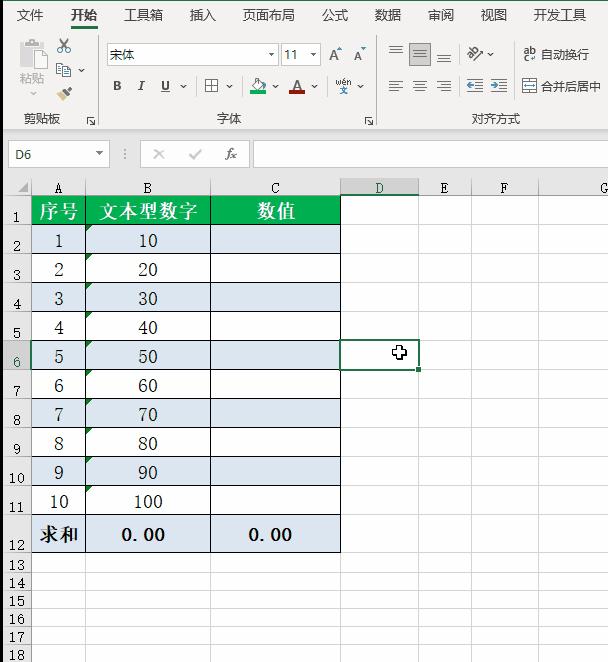This screenshot has width=608, height=662.
Task: Switch to the 插入 tab
Action: coord(202,15)
